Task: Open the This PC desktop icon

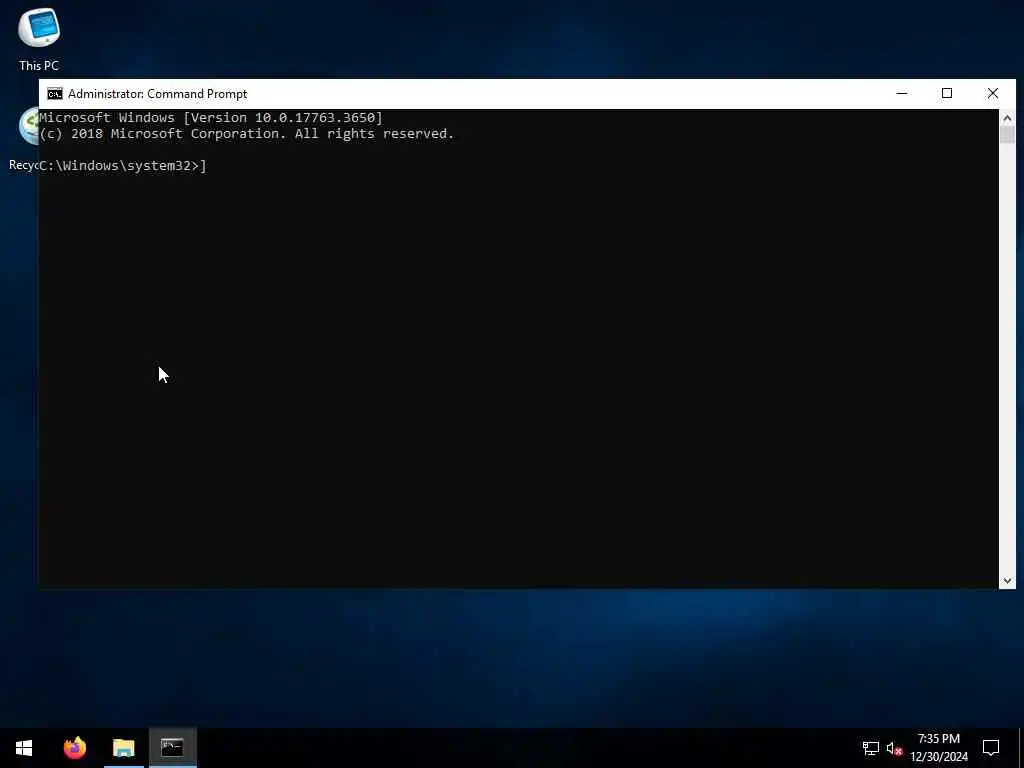Action: click(x=39, y=39)
